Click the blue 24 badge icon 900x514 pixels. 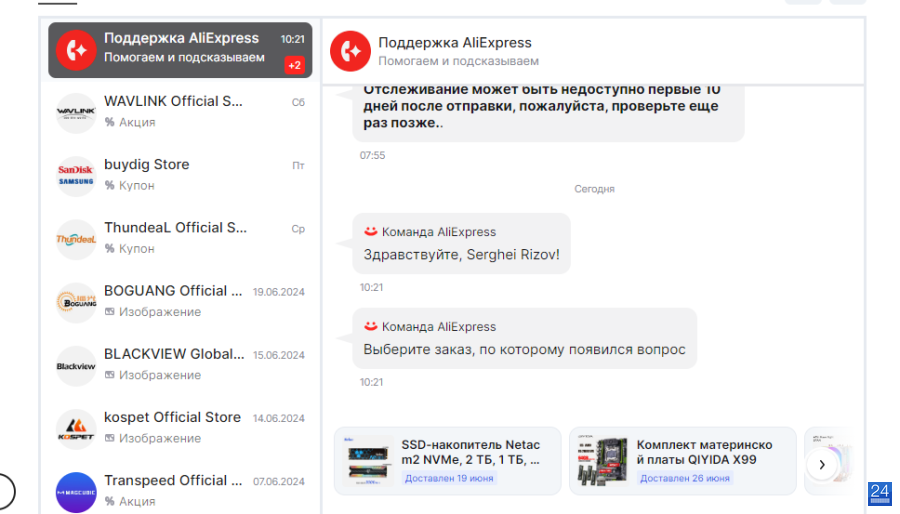(x=879, y=493)
